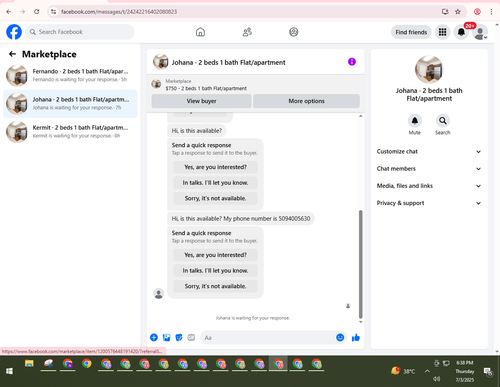500x387 pixels.
Task: Open more actions with the blue plus icon
Action: (154, 337)
